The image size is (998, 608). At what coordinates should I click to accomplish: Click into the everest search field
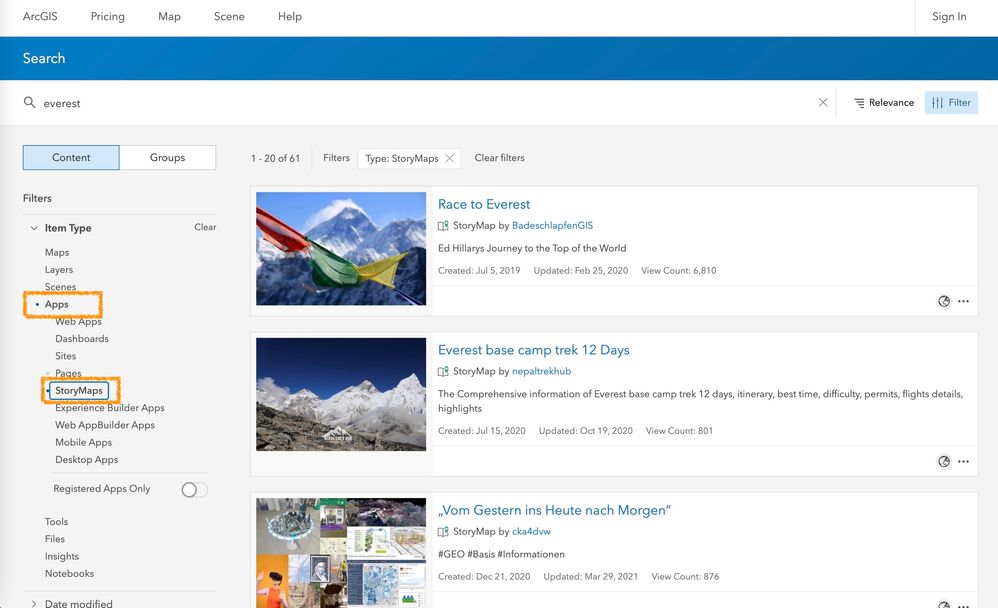pos(426,103)
